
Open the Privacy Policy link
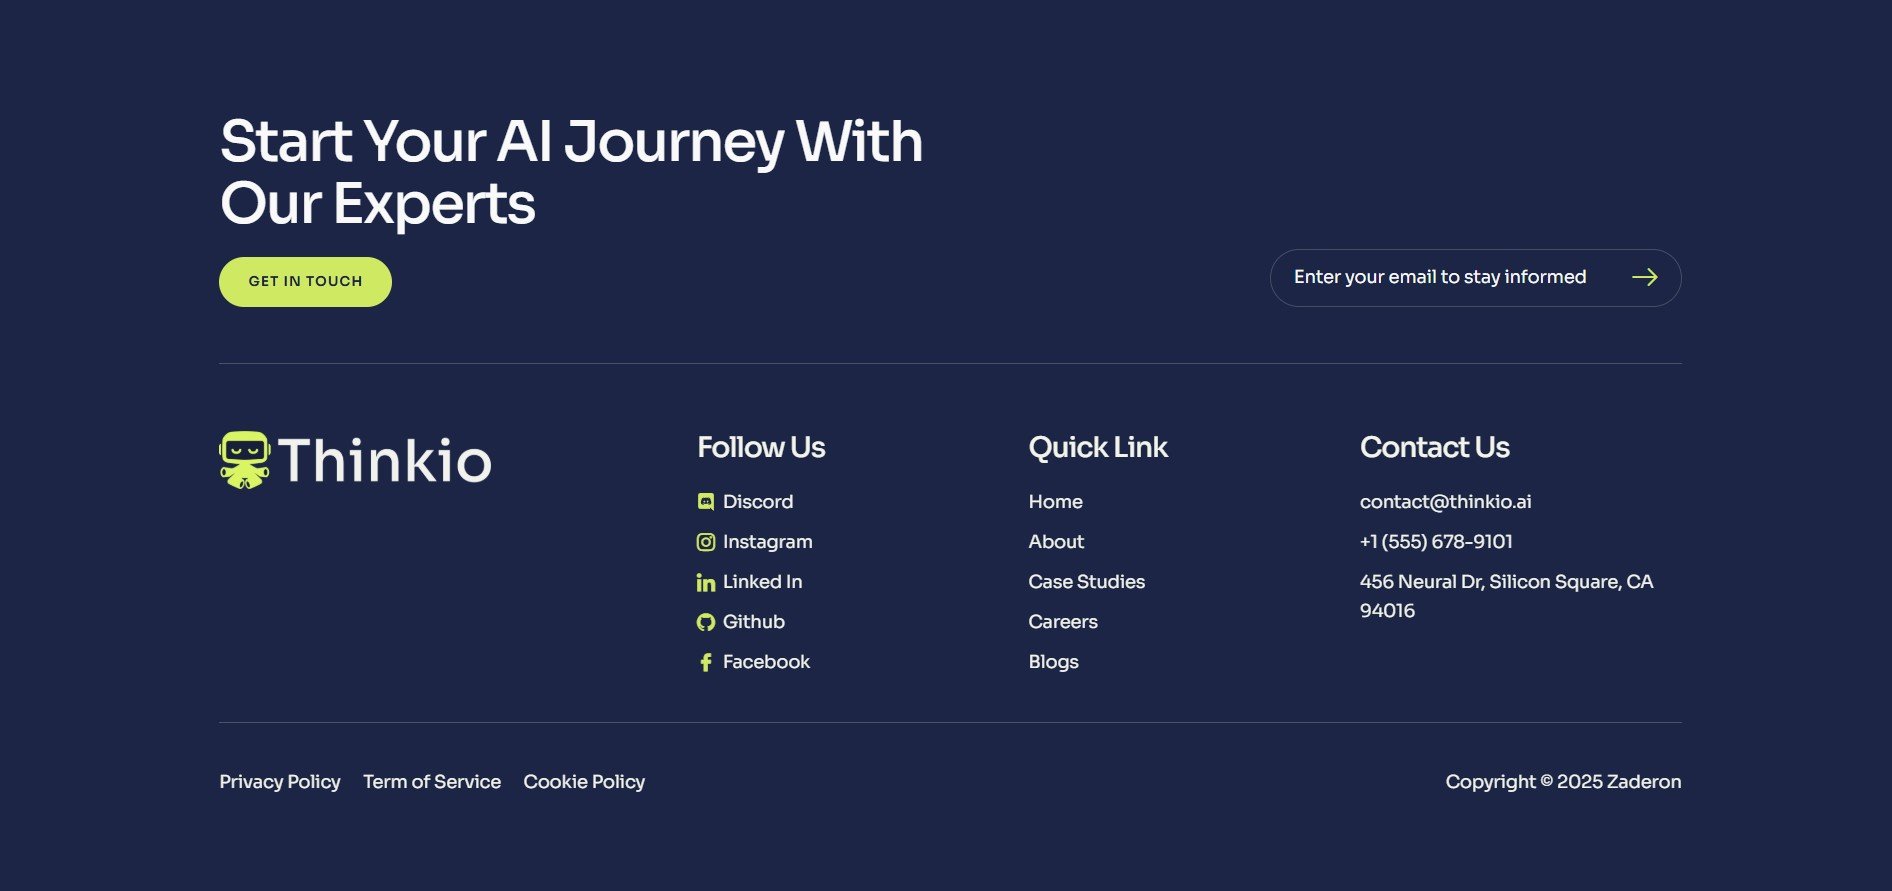point(280,782)
